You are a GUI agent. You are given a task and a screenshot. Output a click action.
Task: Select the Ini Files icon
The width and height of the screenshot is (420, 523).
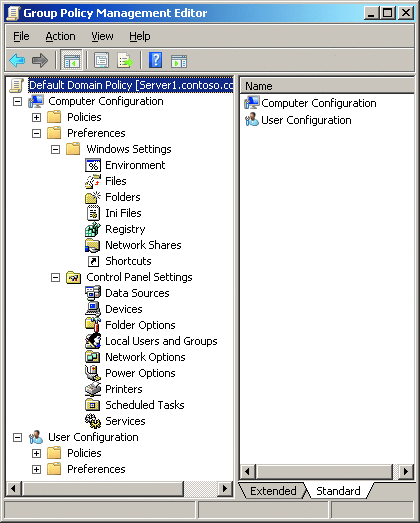click(x=93, y=213)
